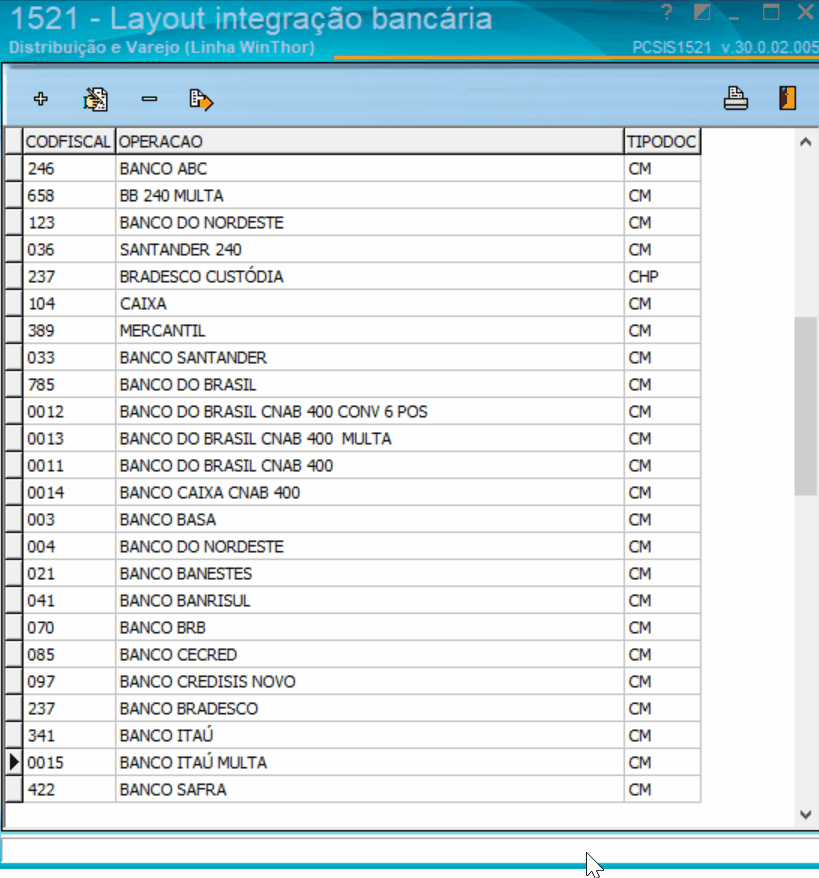The image size is (819, 878).
Task: Sort by the CODFISCAL column header
Action: (69, 141)
